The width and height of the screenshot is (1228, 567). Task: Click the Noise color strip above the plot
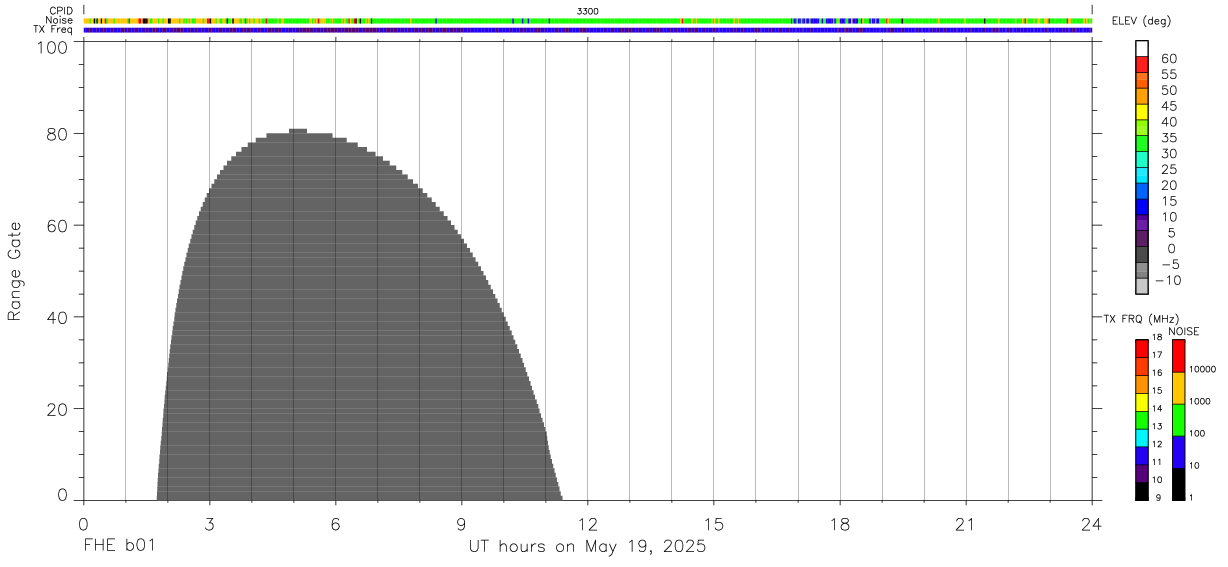coord(587,20)
